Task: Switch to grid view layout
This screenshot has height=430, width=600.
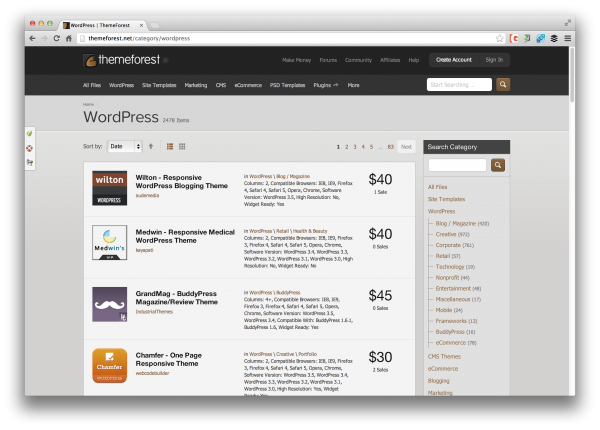Action: tap(182, 146)
